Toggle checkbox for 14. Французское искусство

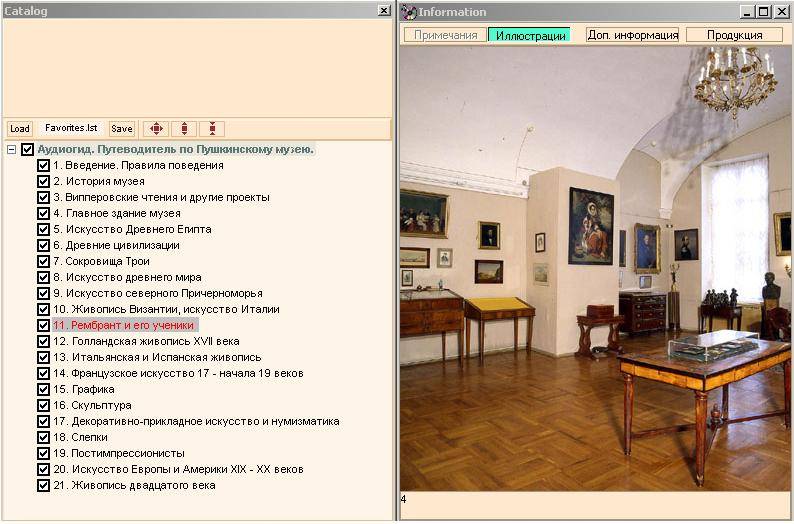[44, 373]
